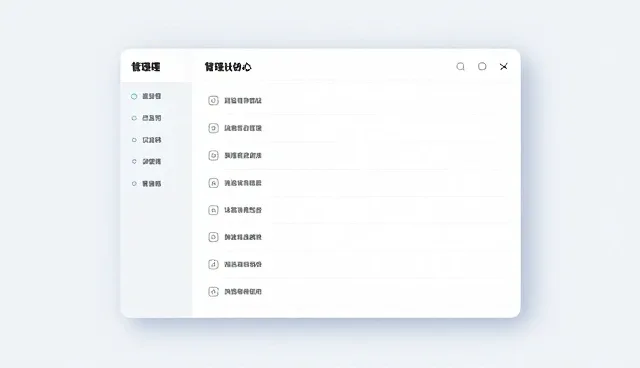Image resolution: width=640 pixels, height=368 pixels.
Task: Open the second sidebar menu label
Action: 151,118
